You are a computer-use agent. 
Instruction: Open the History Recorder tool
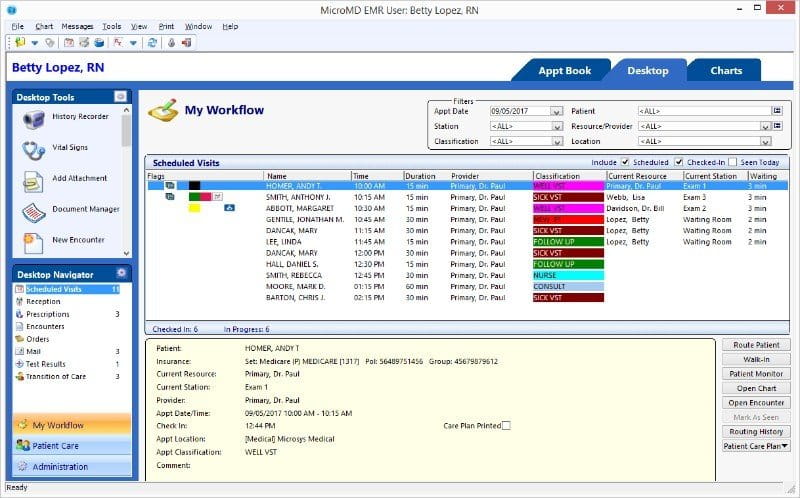click(x=65, y=118)
